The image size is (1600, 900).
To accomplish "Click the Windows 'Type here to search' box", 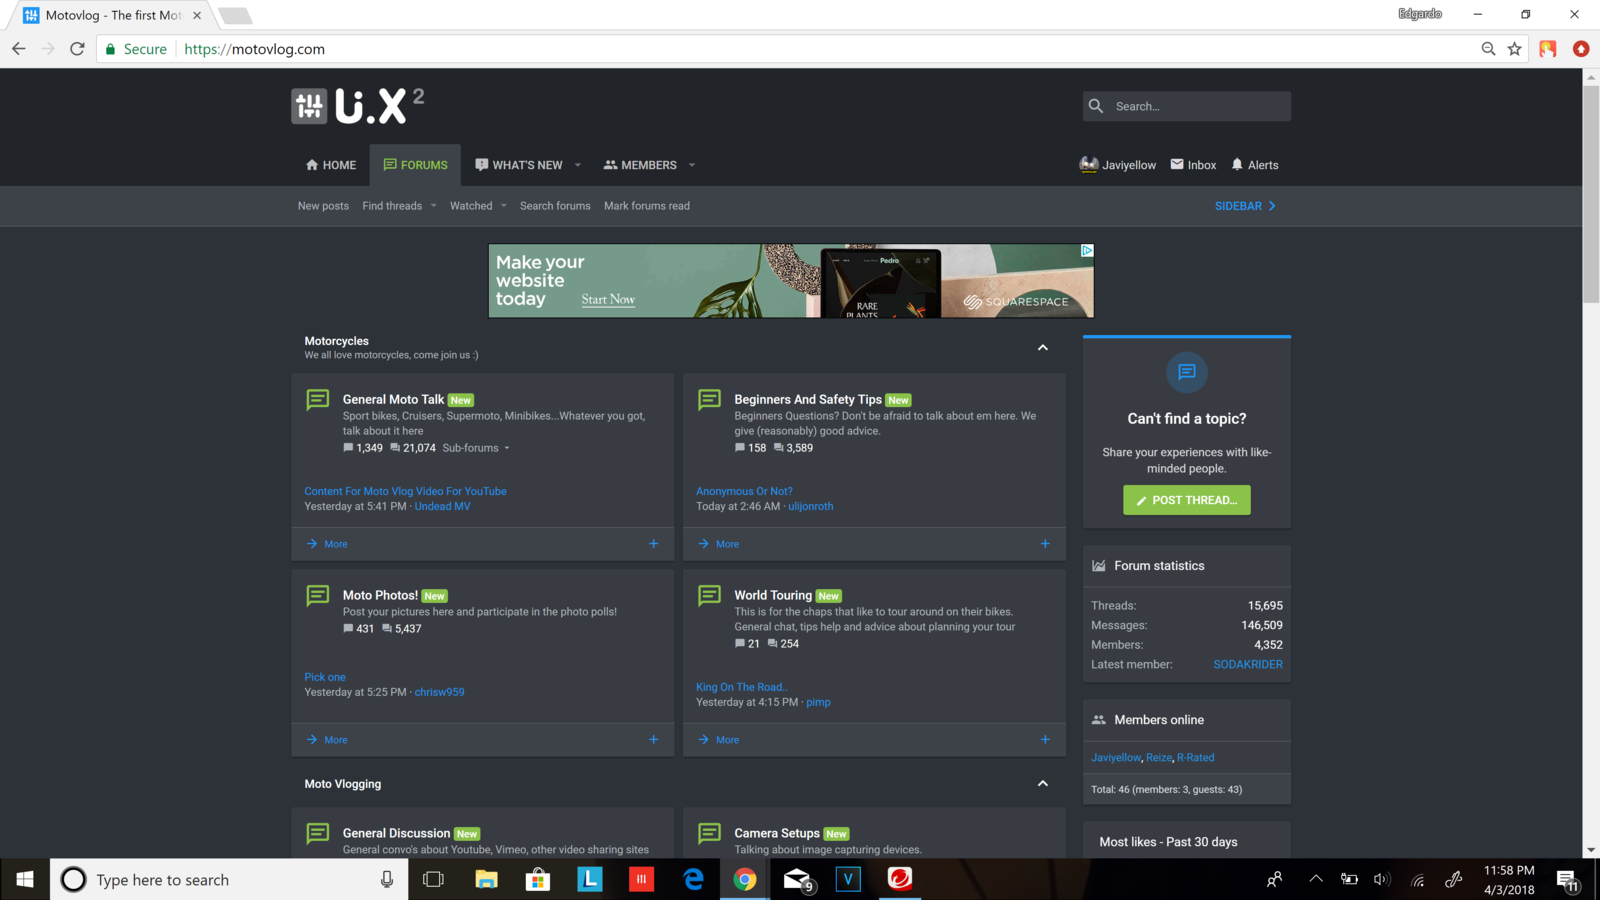I will point(229,879).
